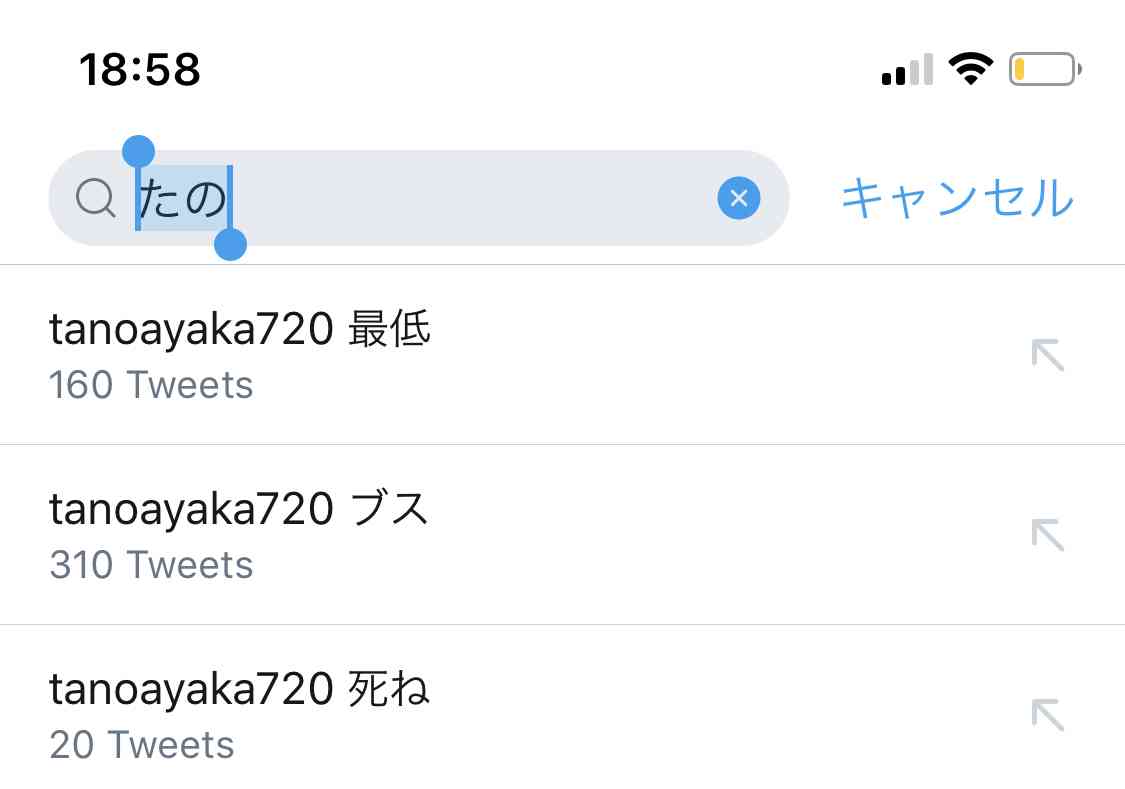Tap the magnifying glass search icon

95,197
